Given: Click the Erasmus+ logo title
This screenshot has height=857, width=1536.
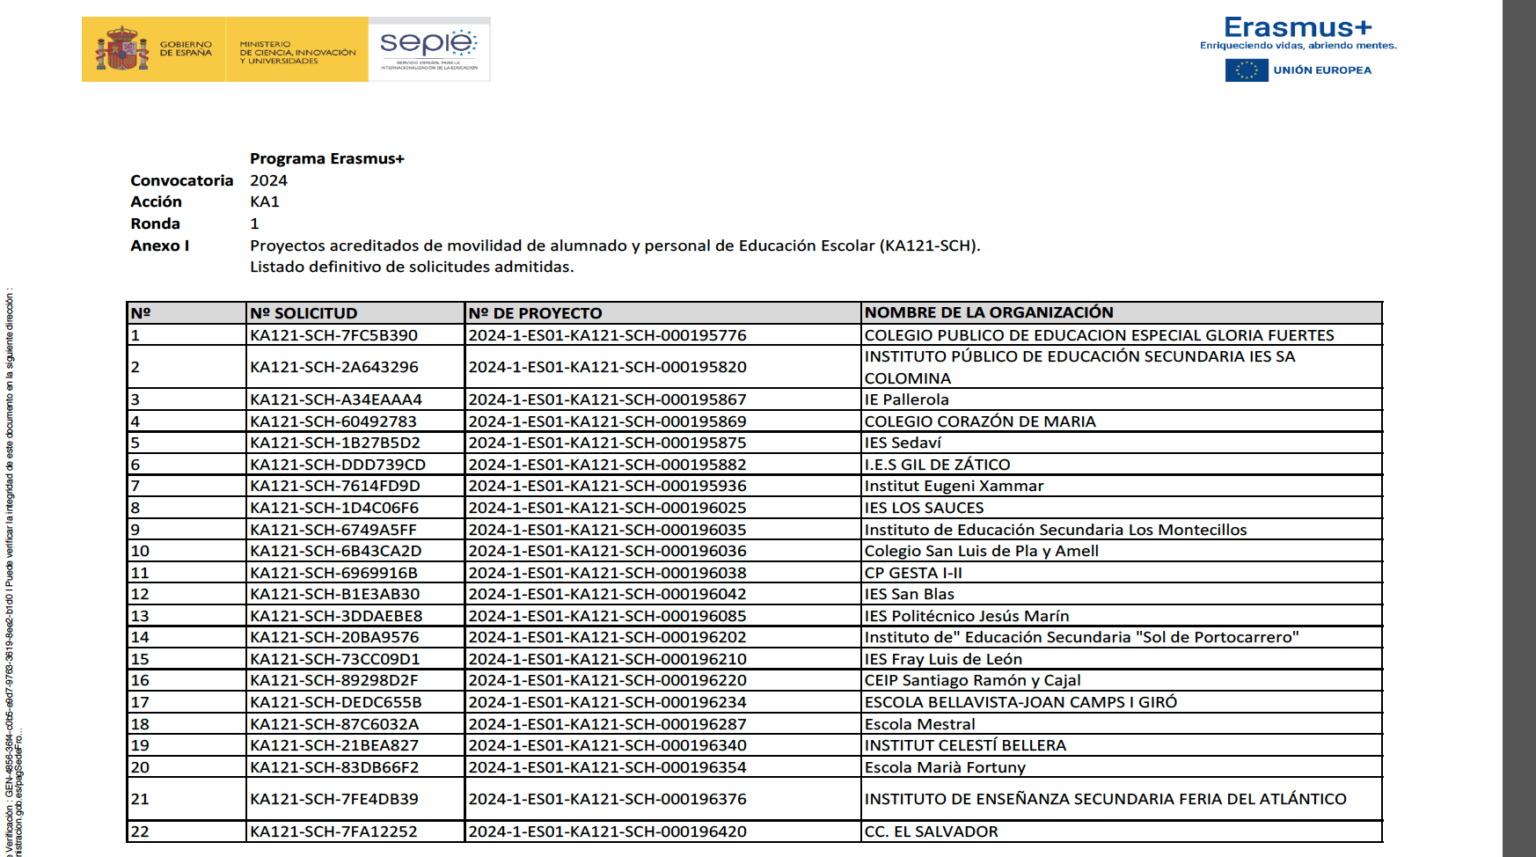Looking at the screenshot, I should pos(1297,28).
